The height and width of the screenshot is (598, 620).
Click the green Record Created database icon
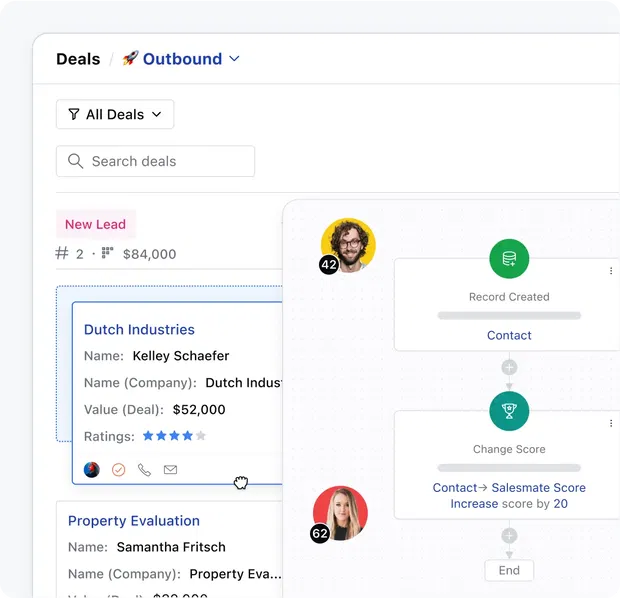(x=509, y=260)
